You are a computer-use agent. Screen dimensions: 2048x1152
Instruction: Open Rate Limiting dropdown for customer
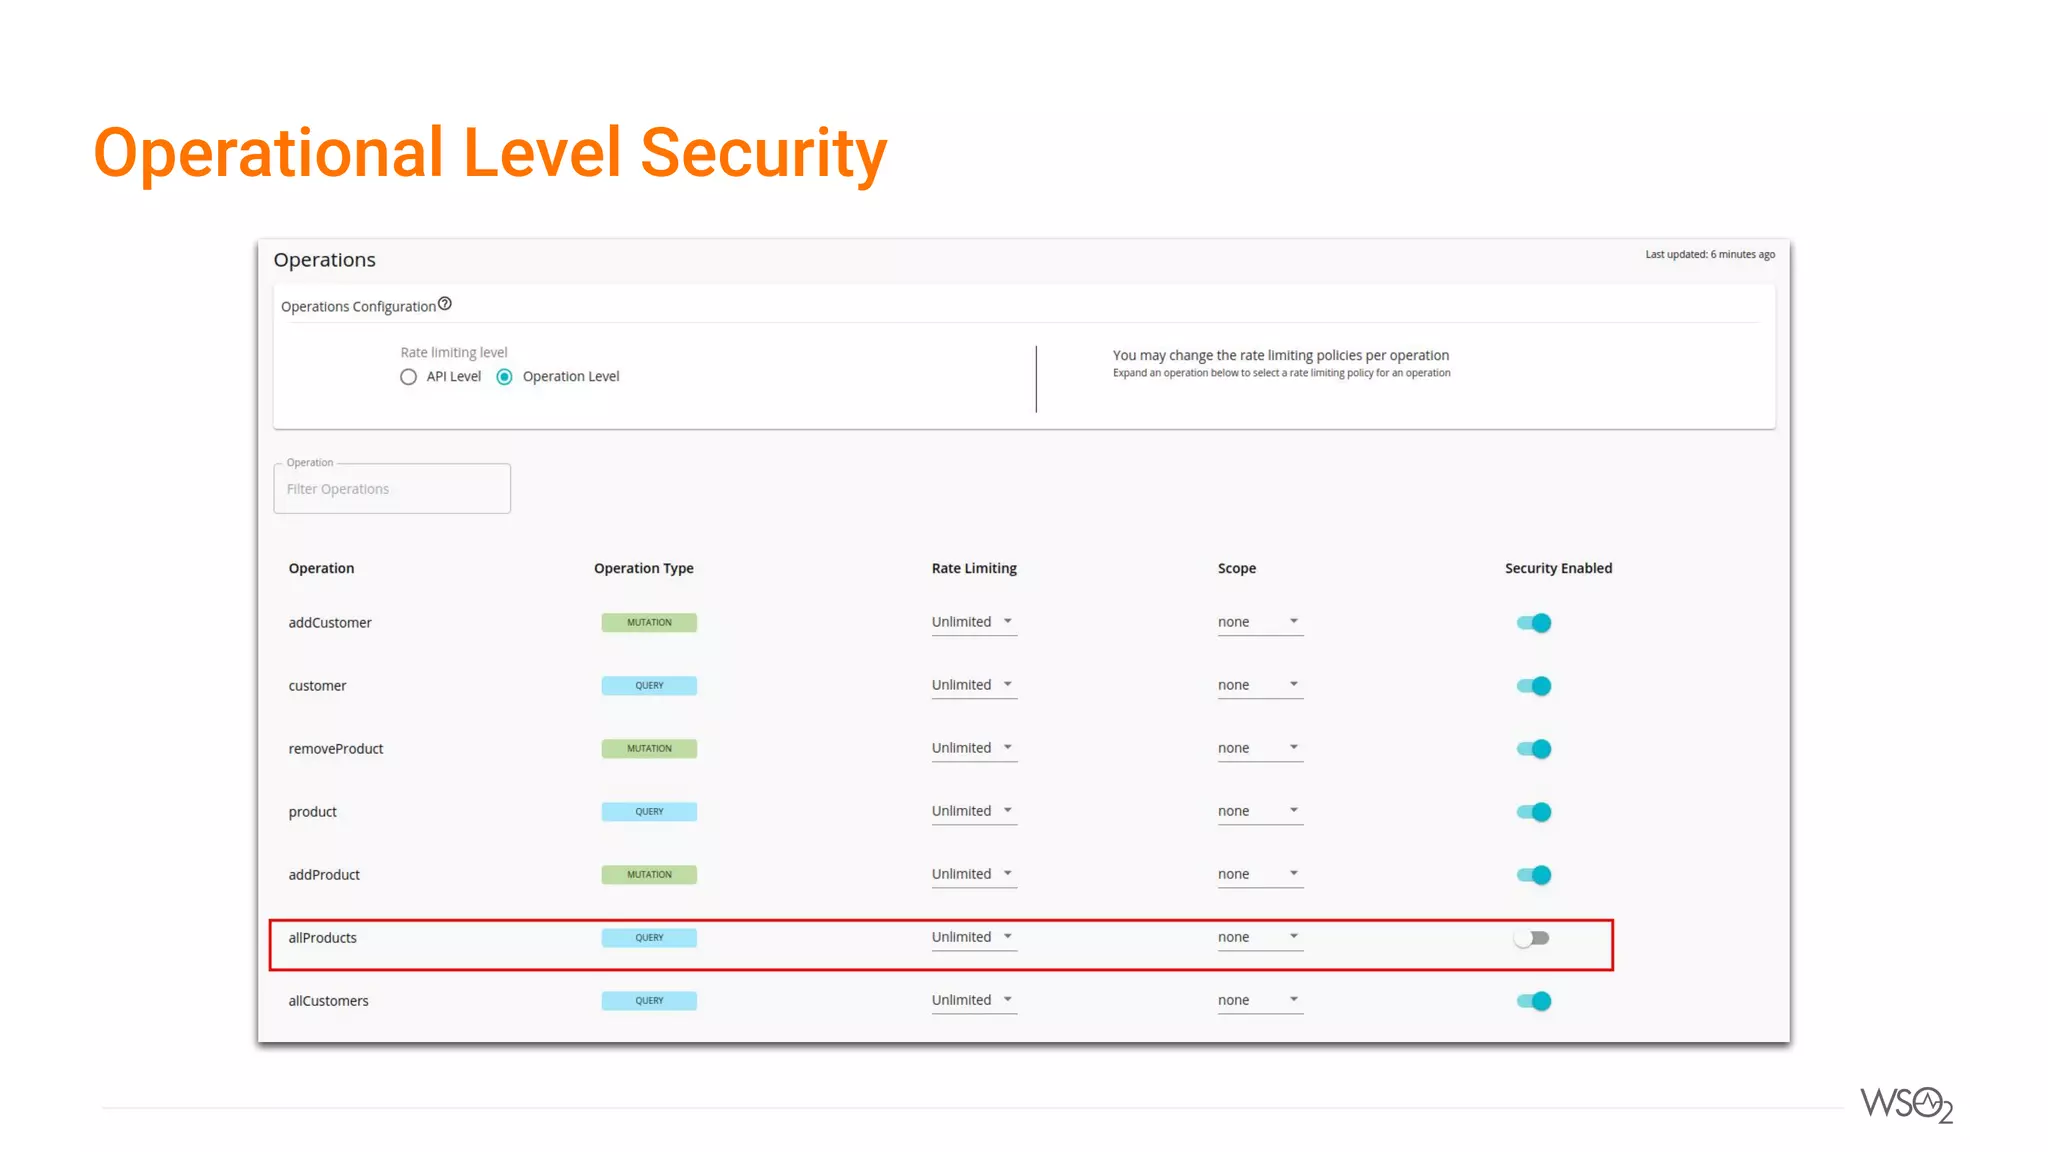[974, 685]
